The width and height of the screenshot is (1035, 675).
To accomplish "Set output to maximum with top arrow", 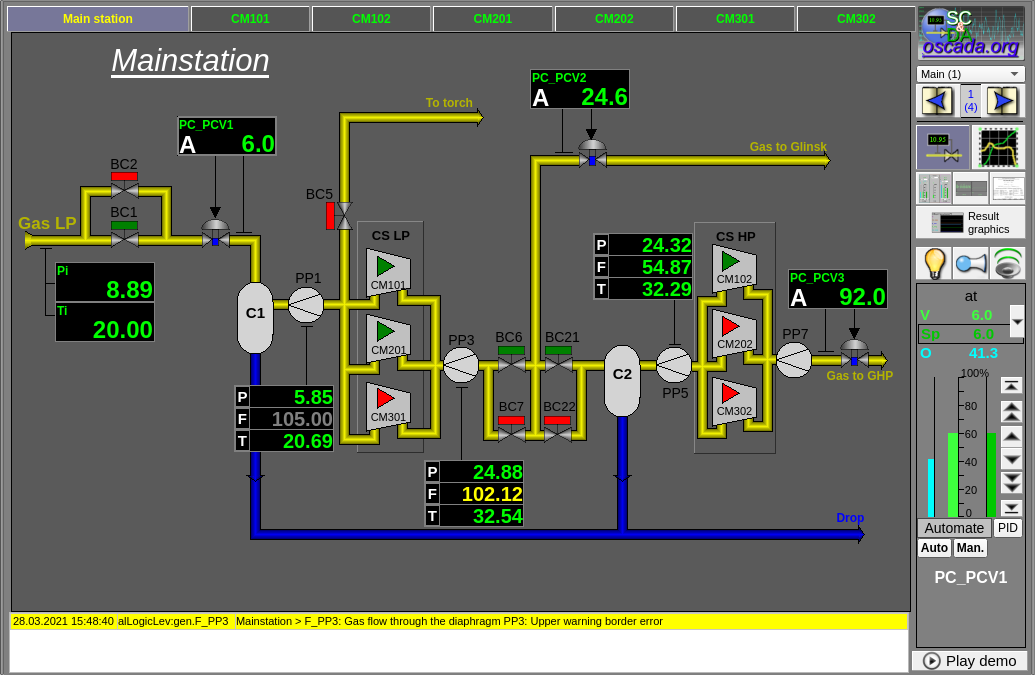I will click(1011, 386).
